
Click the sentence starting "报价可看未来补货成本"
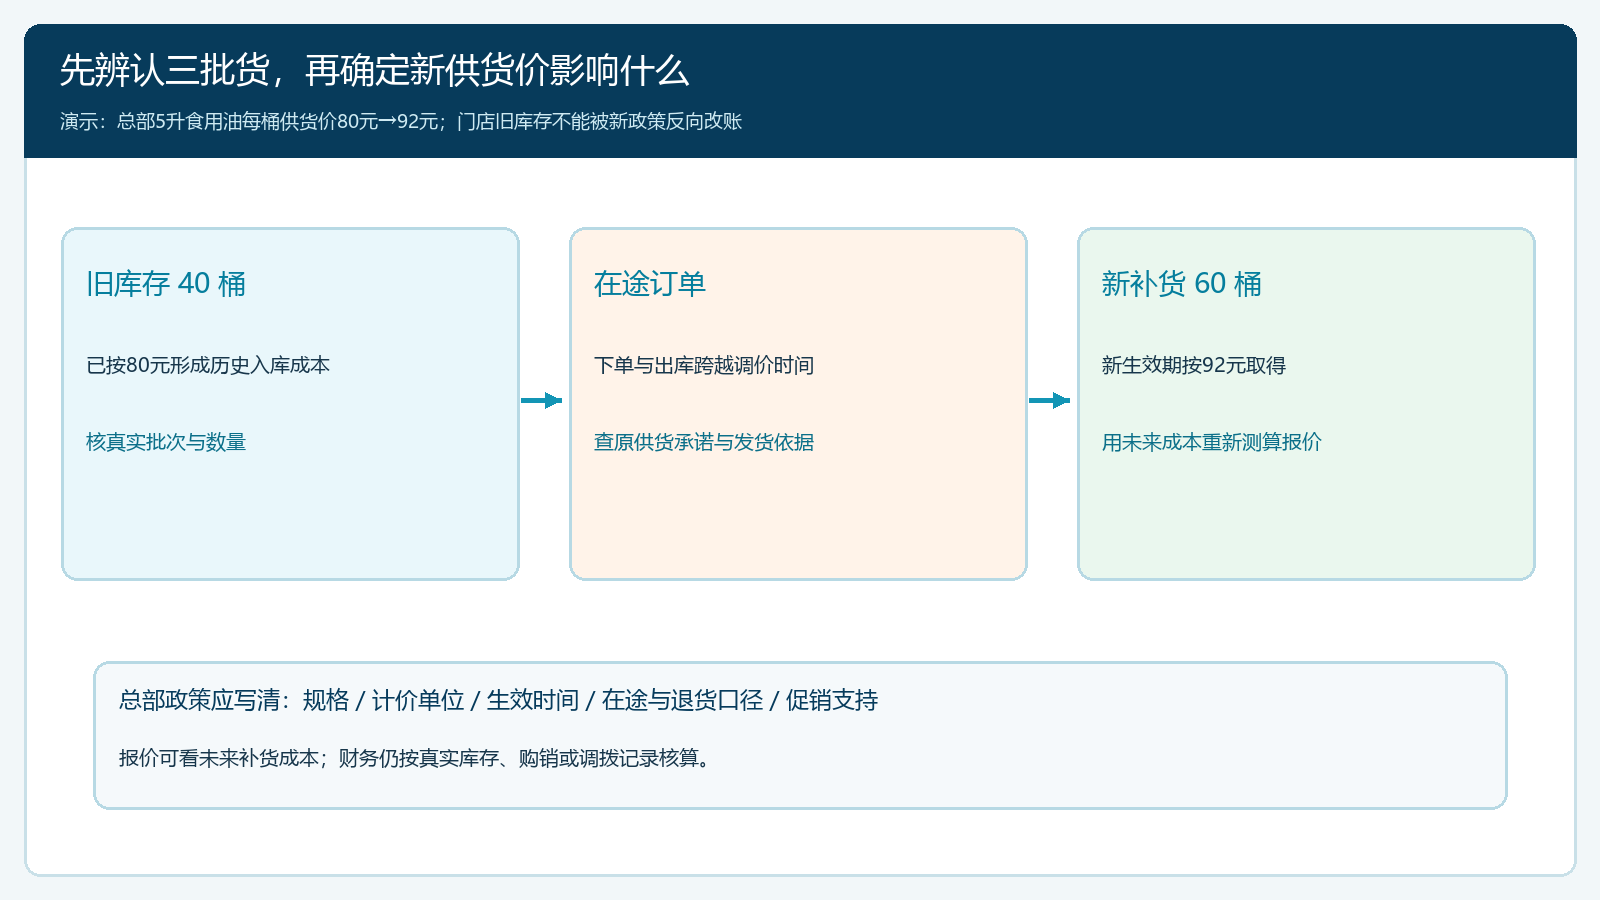(x=415, y=758)
